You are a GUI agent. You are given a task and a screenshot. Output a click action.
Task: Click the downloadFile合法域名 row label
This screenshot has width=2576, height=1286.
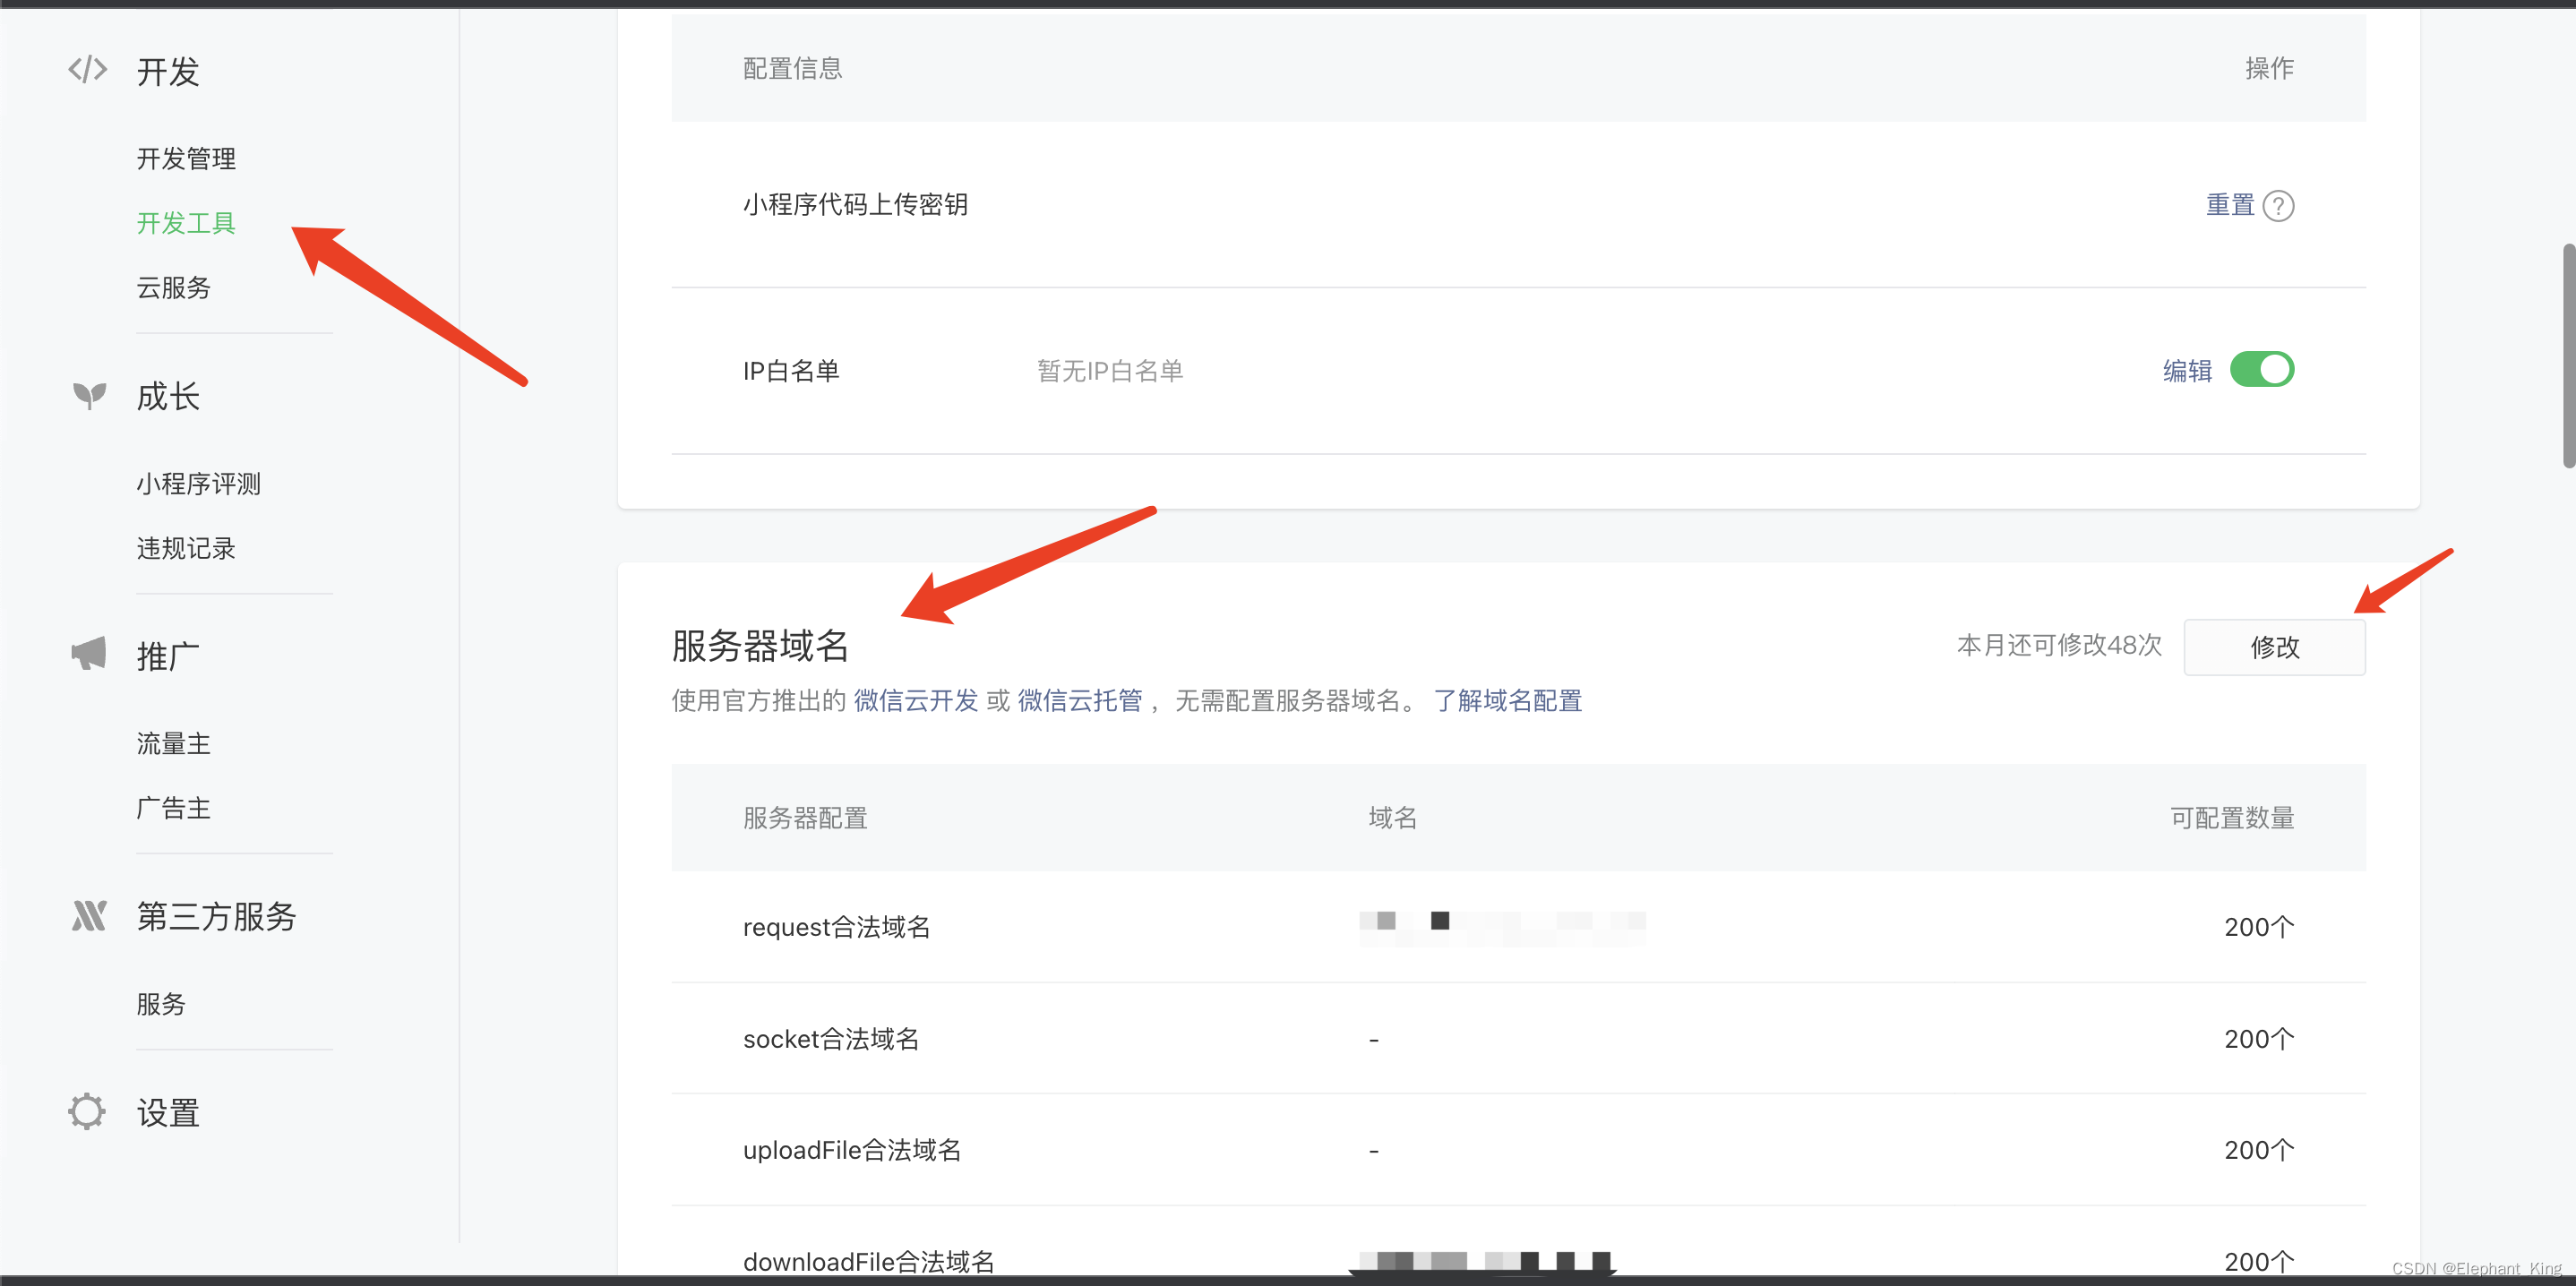click(869, 1261)
